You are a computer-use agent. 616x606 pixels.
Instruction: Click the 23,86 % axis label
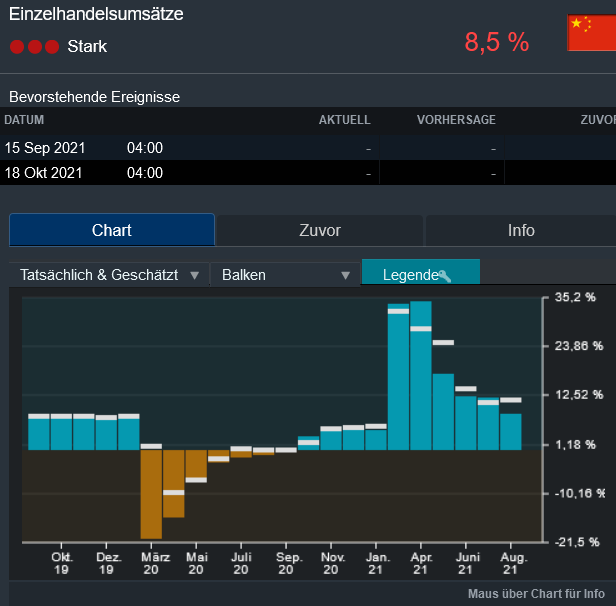(578, 346)
